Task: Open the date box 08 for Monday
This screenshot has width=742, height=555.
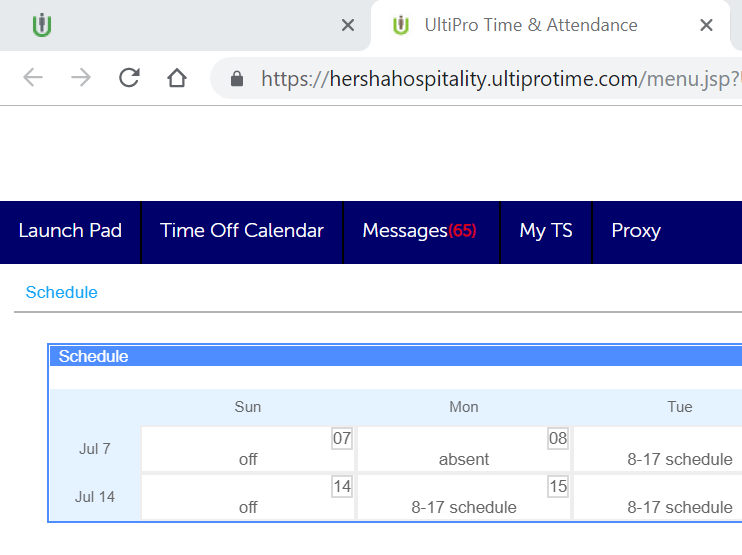Action: [x=557, y=438]
